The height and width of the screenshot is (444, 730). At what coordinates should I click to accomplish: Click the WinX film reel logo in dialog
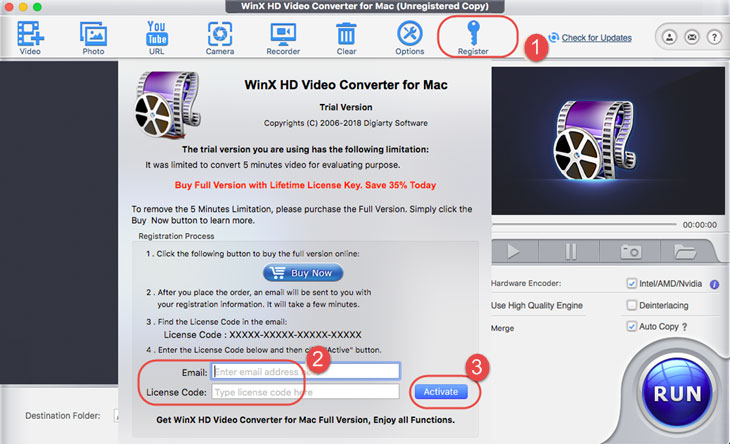pos(169,105)
